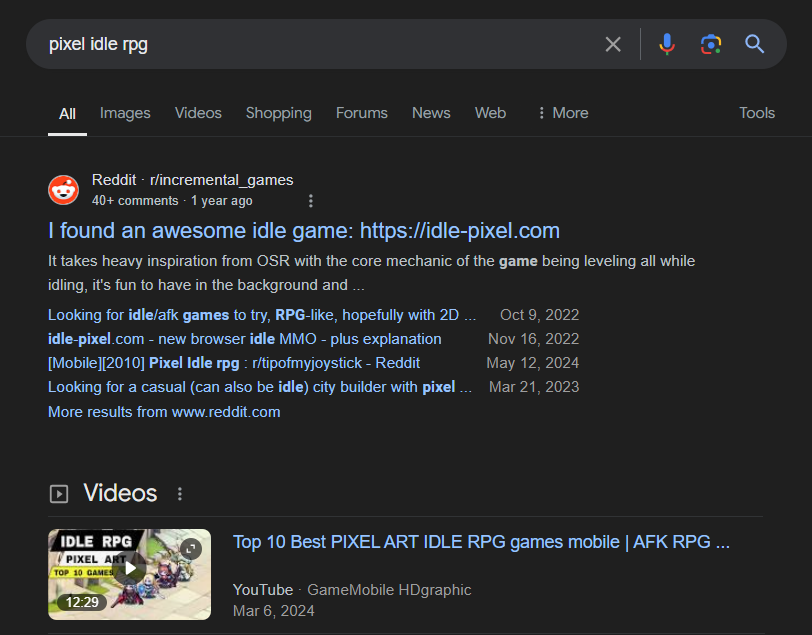The width and height of the screenshot is (812, 635).
Task: Go to the Forums tab
Action: [361, 113]
